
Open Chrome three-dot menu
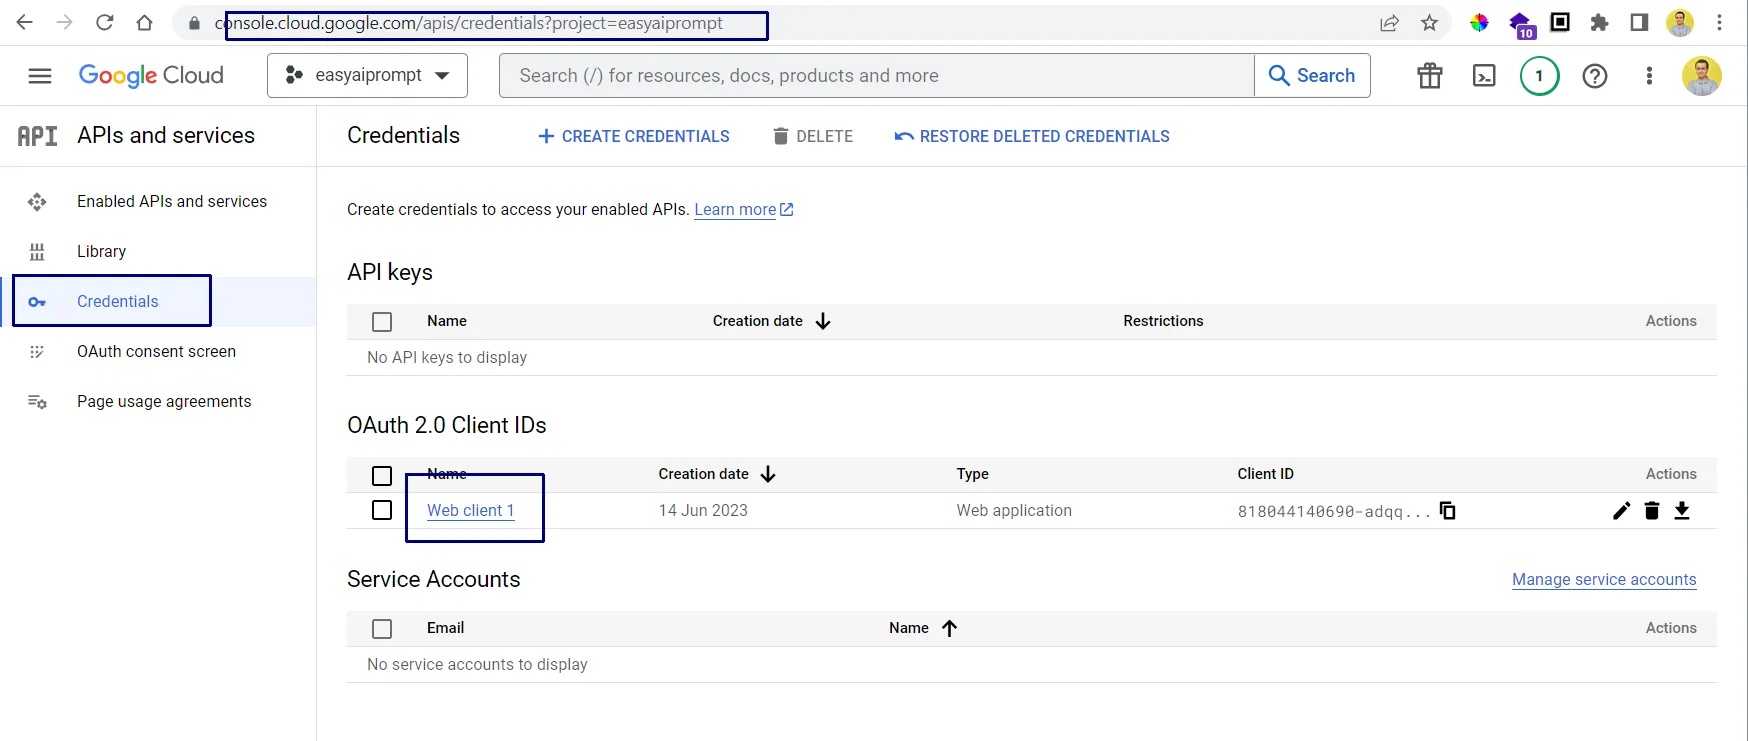[x=1719, y=22]
